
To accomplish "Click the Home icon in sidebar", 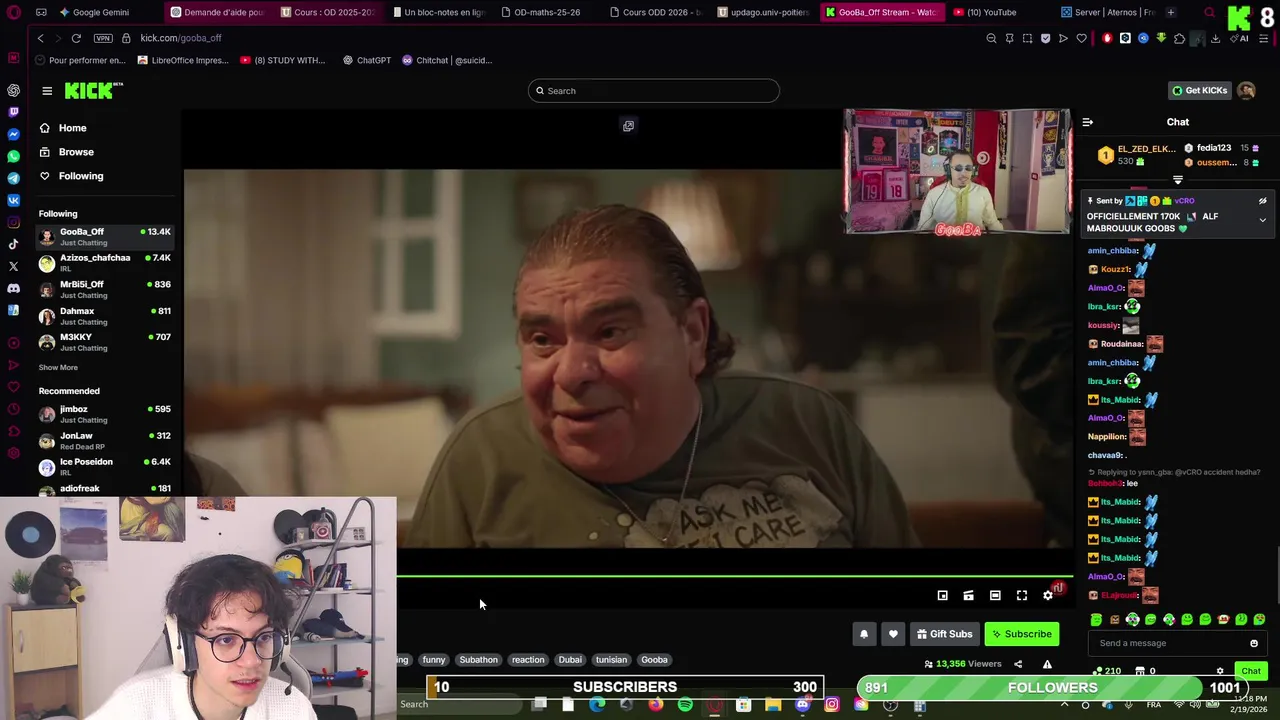I will click(x=45, y=128).
